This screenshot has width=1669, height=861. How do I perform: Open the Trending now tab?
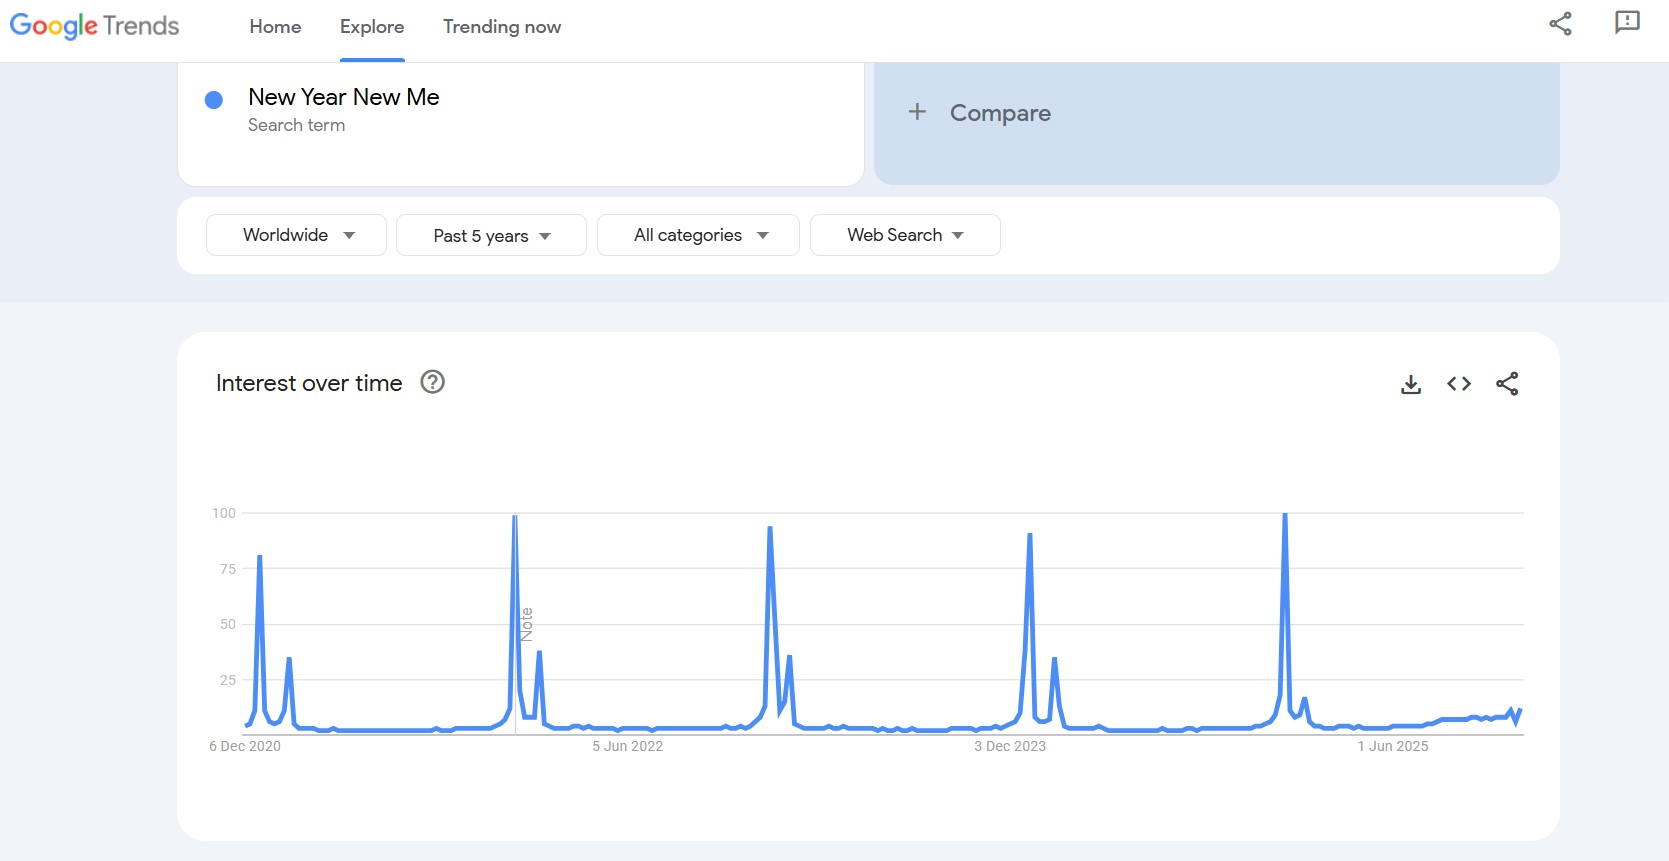502,27
